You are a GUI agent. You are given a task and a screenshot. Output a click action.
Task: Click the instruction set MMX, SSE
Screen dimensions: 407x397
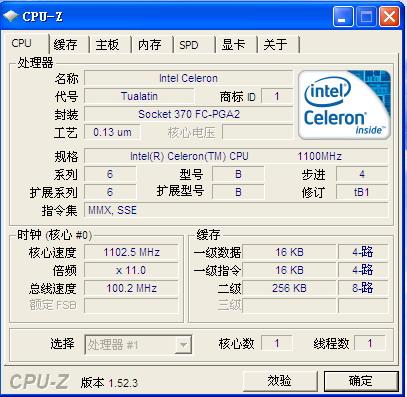(x=236, y=210)
